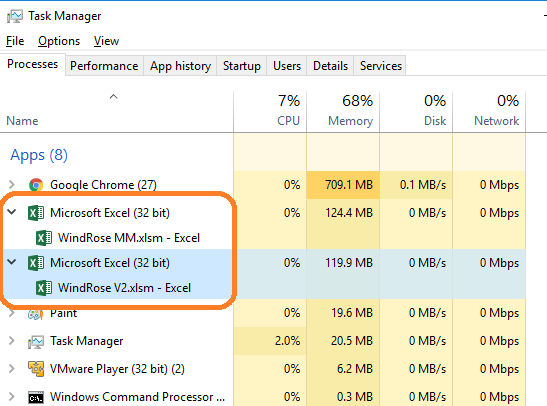Sort processes by Network column
The height and width of the screenshot is (406, 547).
click(489, 112)
